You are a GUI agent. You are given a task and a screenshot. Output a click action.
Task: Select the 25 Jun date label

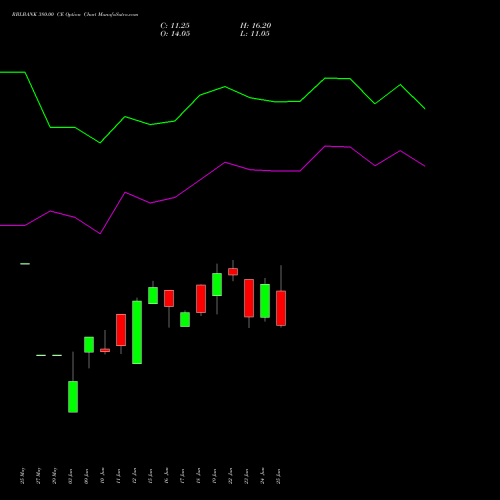pos(279,476)
